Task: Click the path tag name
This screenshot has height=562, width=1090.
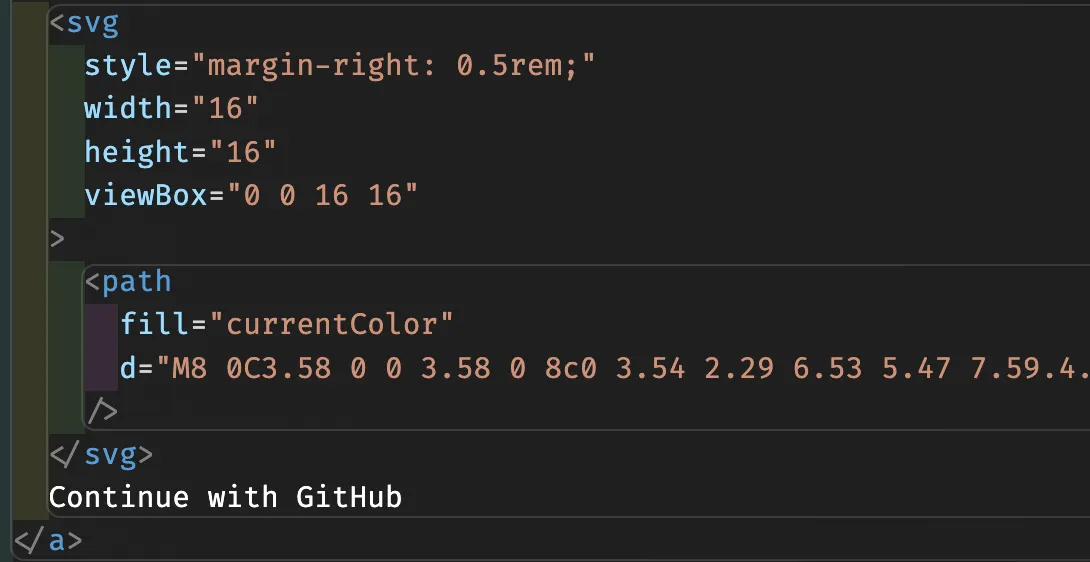Action: click(x=136, y=282)
